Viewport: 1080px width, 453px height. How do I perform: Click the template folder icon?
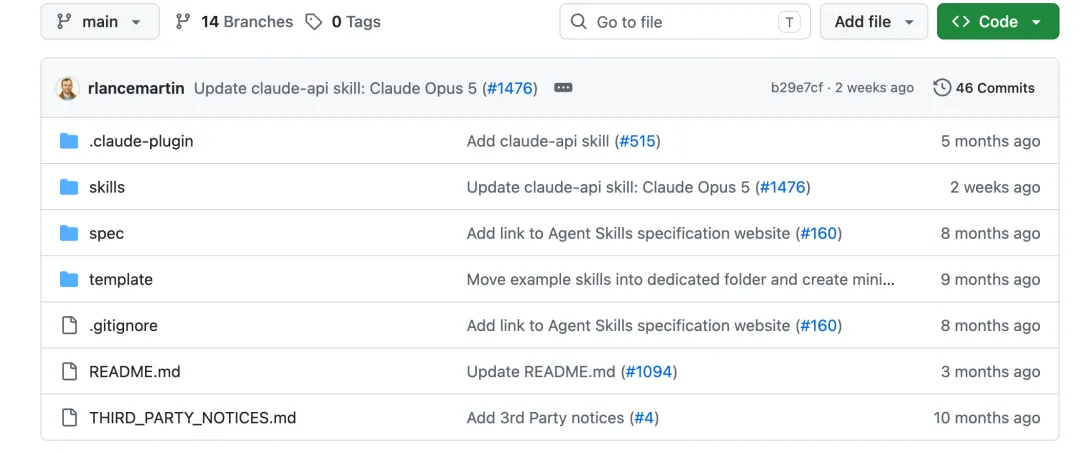pos(69,280)
